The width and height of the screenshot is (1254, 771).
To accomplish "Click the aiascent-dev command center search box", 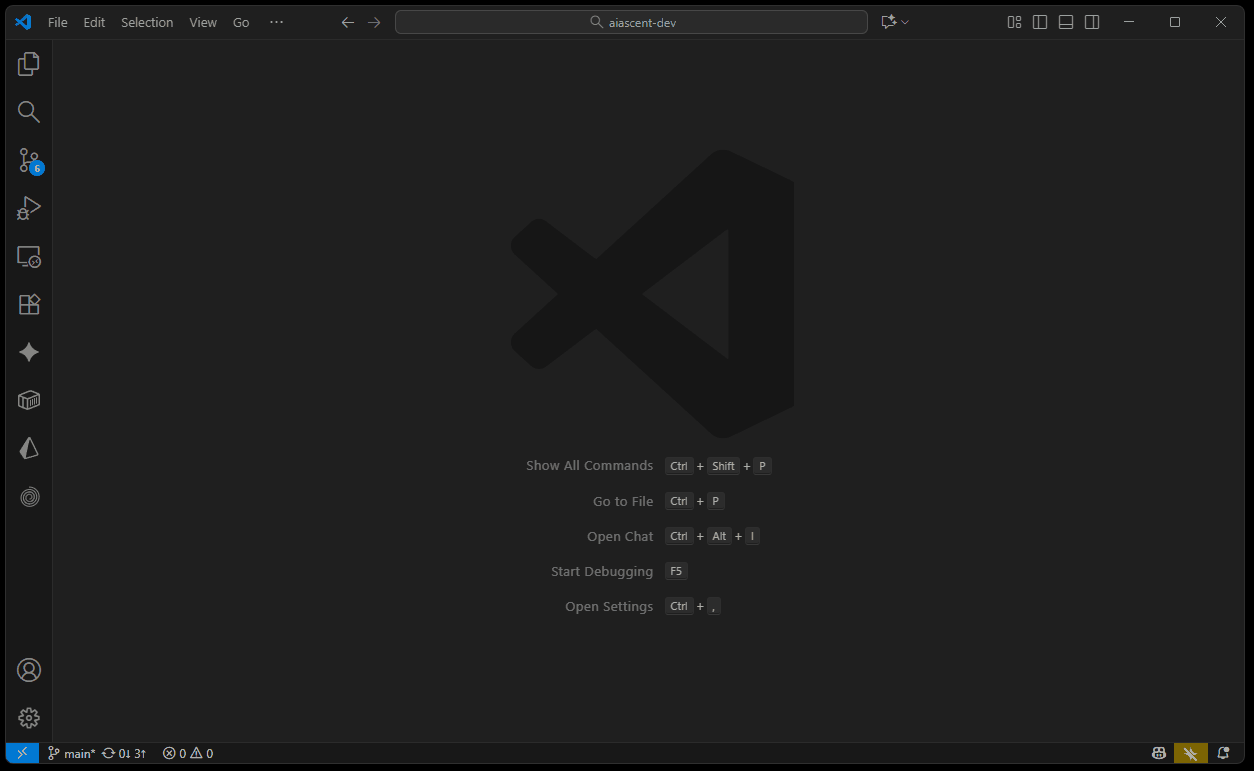I will [x=631, y=22].
